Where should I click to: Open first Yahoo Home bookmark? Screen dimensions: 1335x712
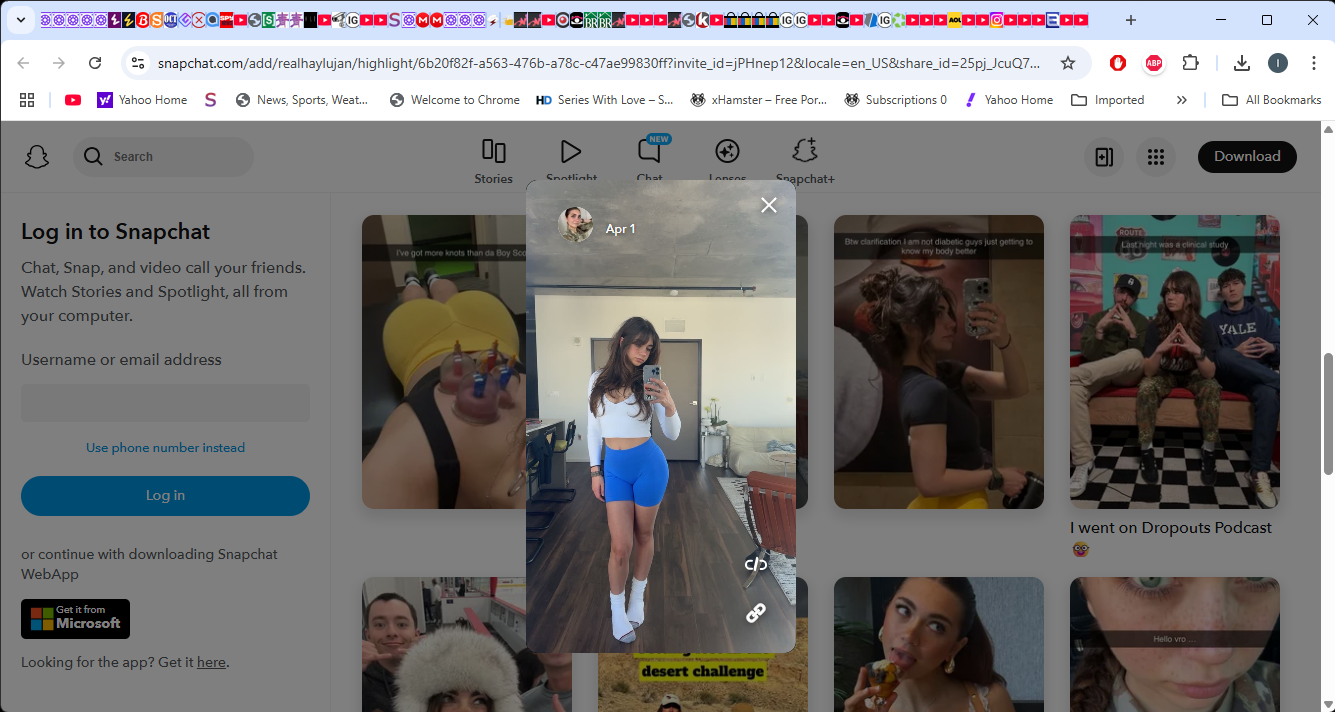click(142, 100)
